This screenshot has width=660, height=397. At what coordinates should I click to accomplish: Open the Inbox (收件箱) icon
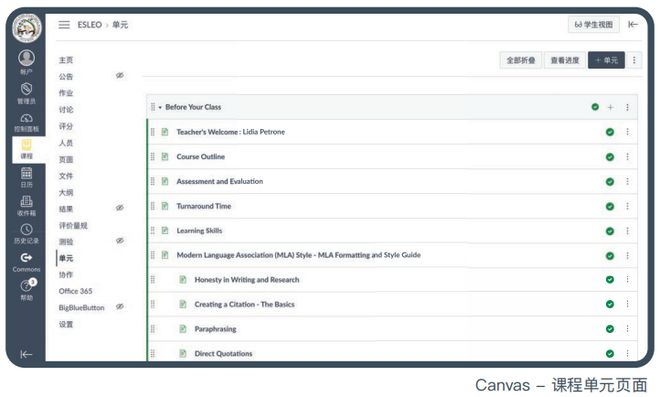27,202
